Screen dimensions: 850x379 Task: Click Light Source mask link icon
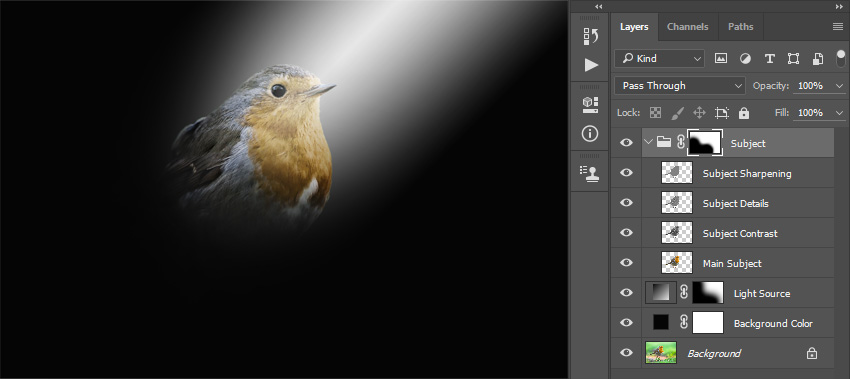684,292
